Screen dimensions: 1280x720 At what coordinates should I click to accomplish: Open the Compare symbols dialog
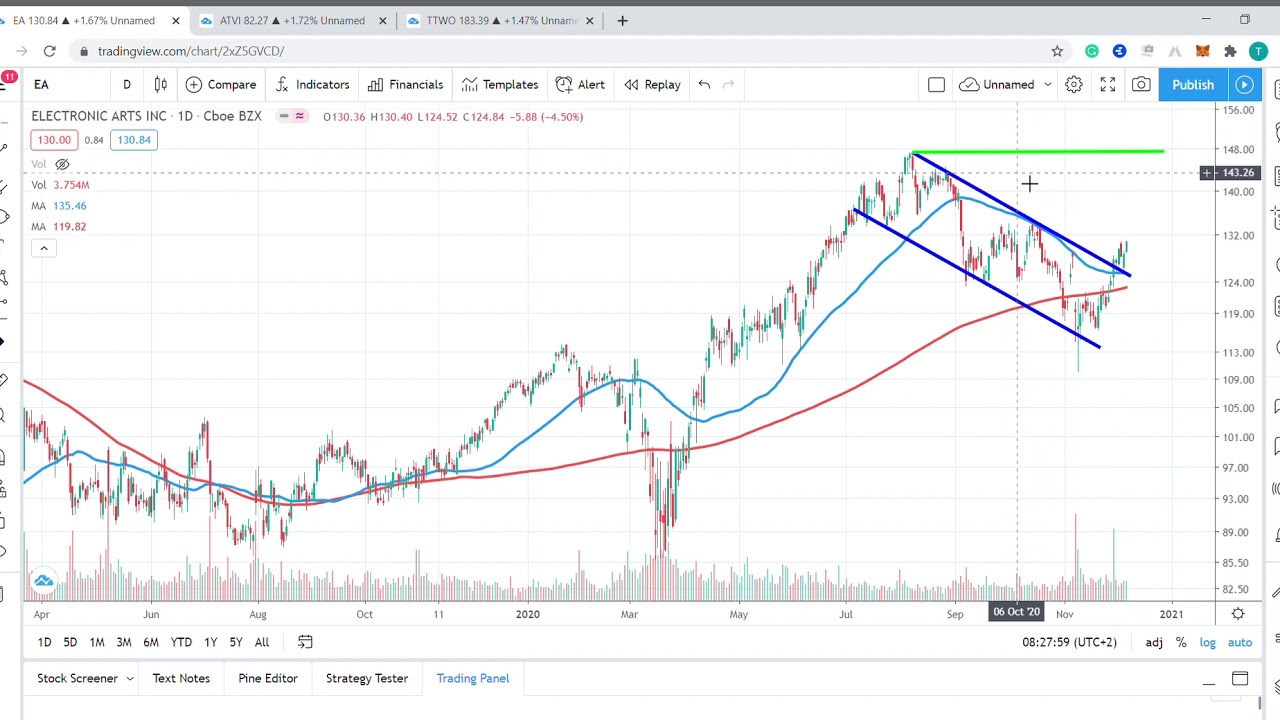pos(221,85)
